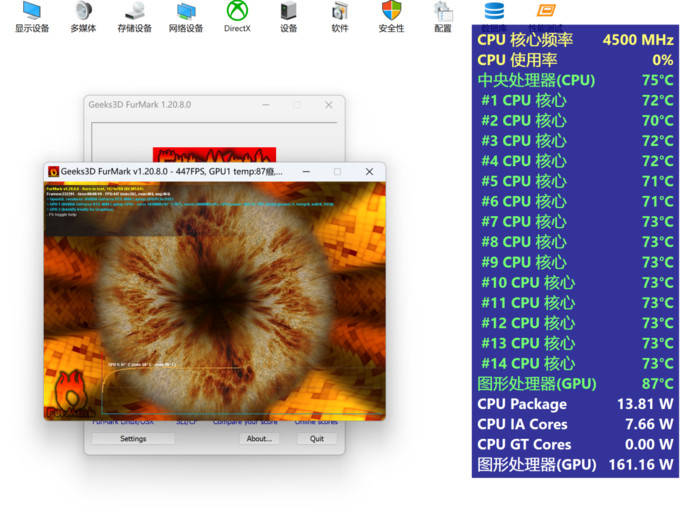Select the #3 CPU 核心 temperature row
This screenshot has height=518, width=700.
pos(575,141)
